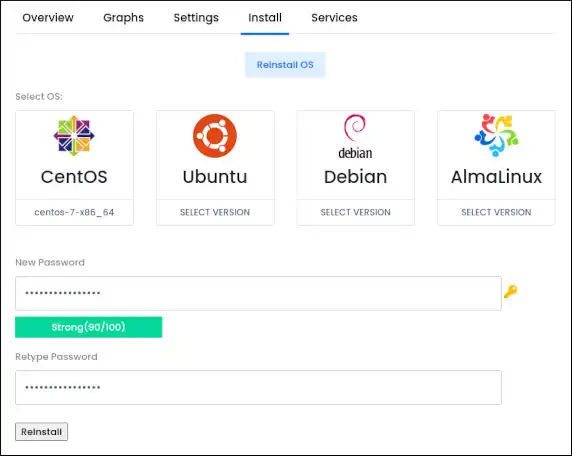Open the centos-7-x86_64 version dropdown
This screenshot has width=572, height=456.
74,212
